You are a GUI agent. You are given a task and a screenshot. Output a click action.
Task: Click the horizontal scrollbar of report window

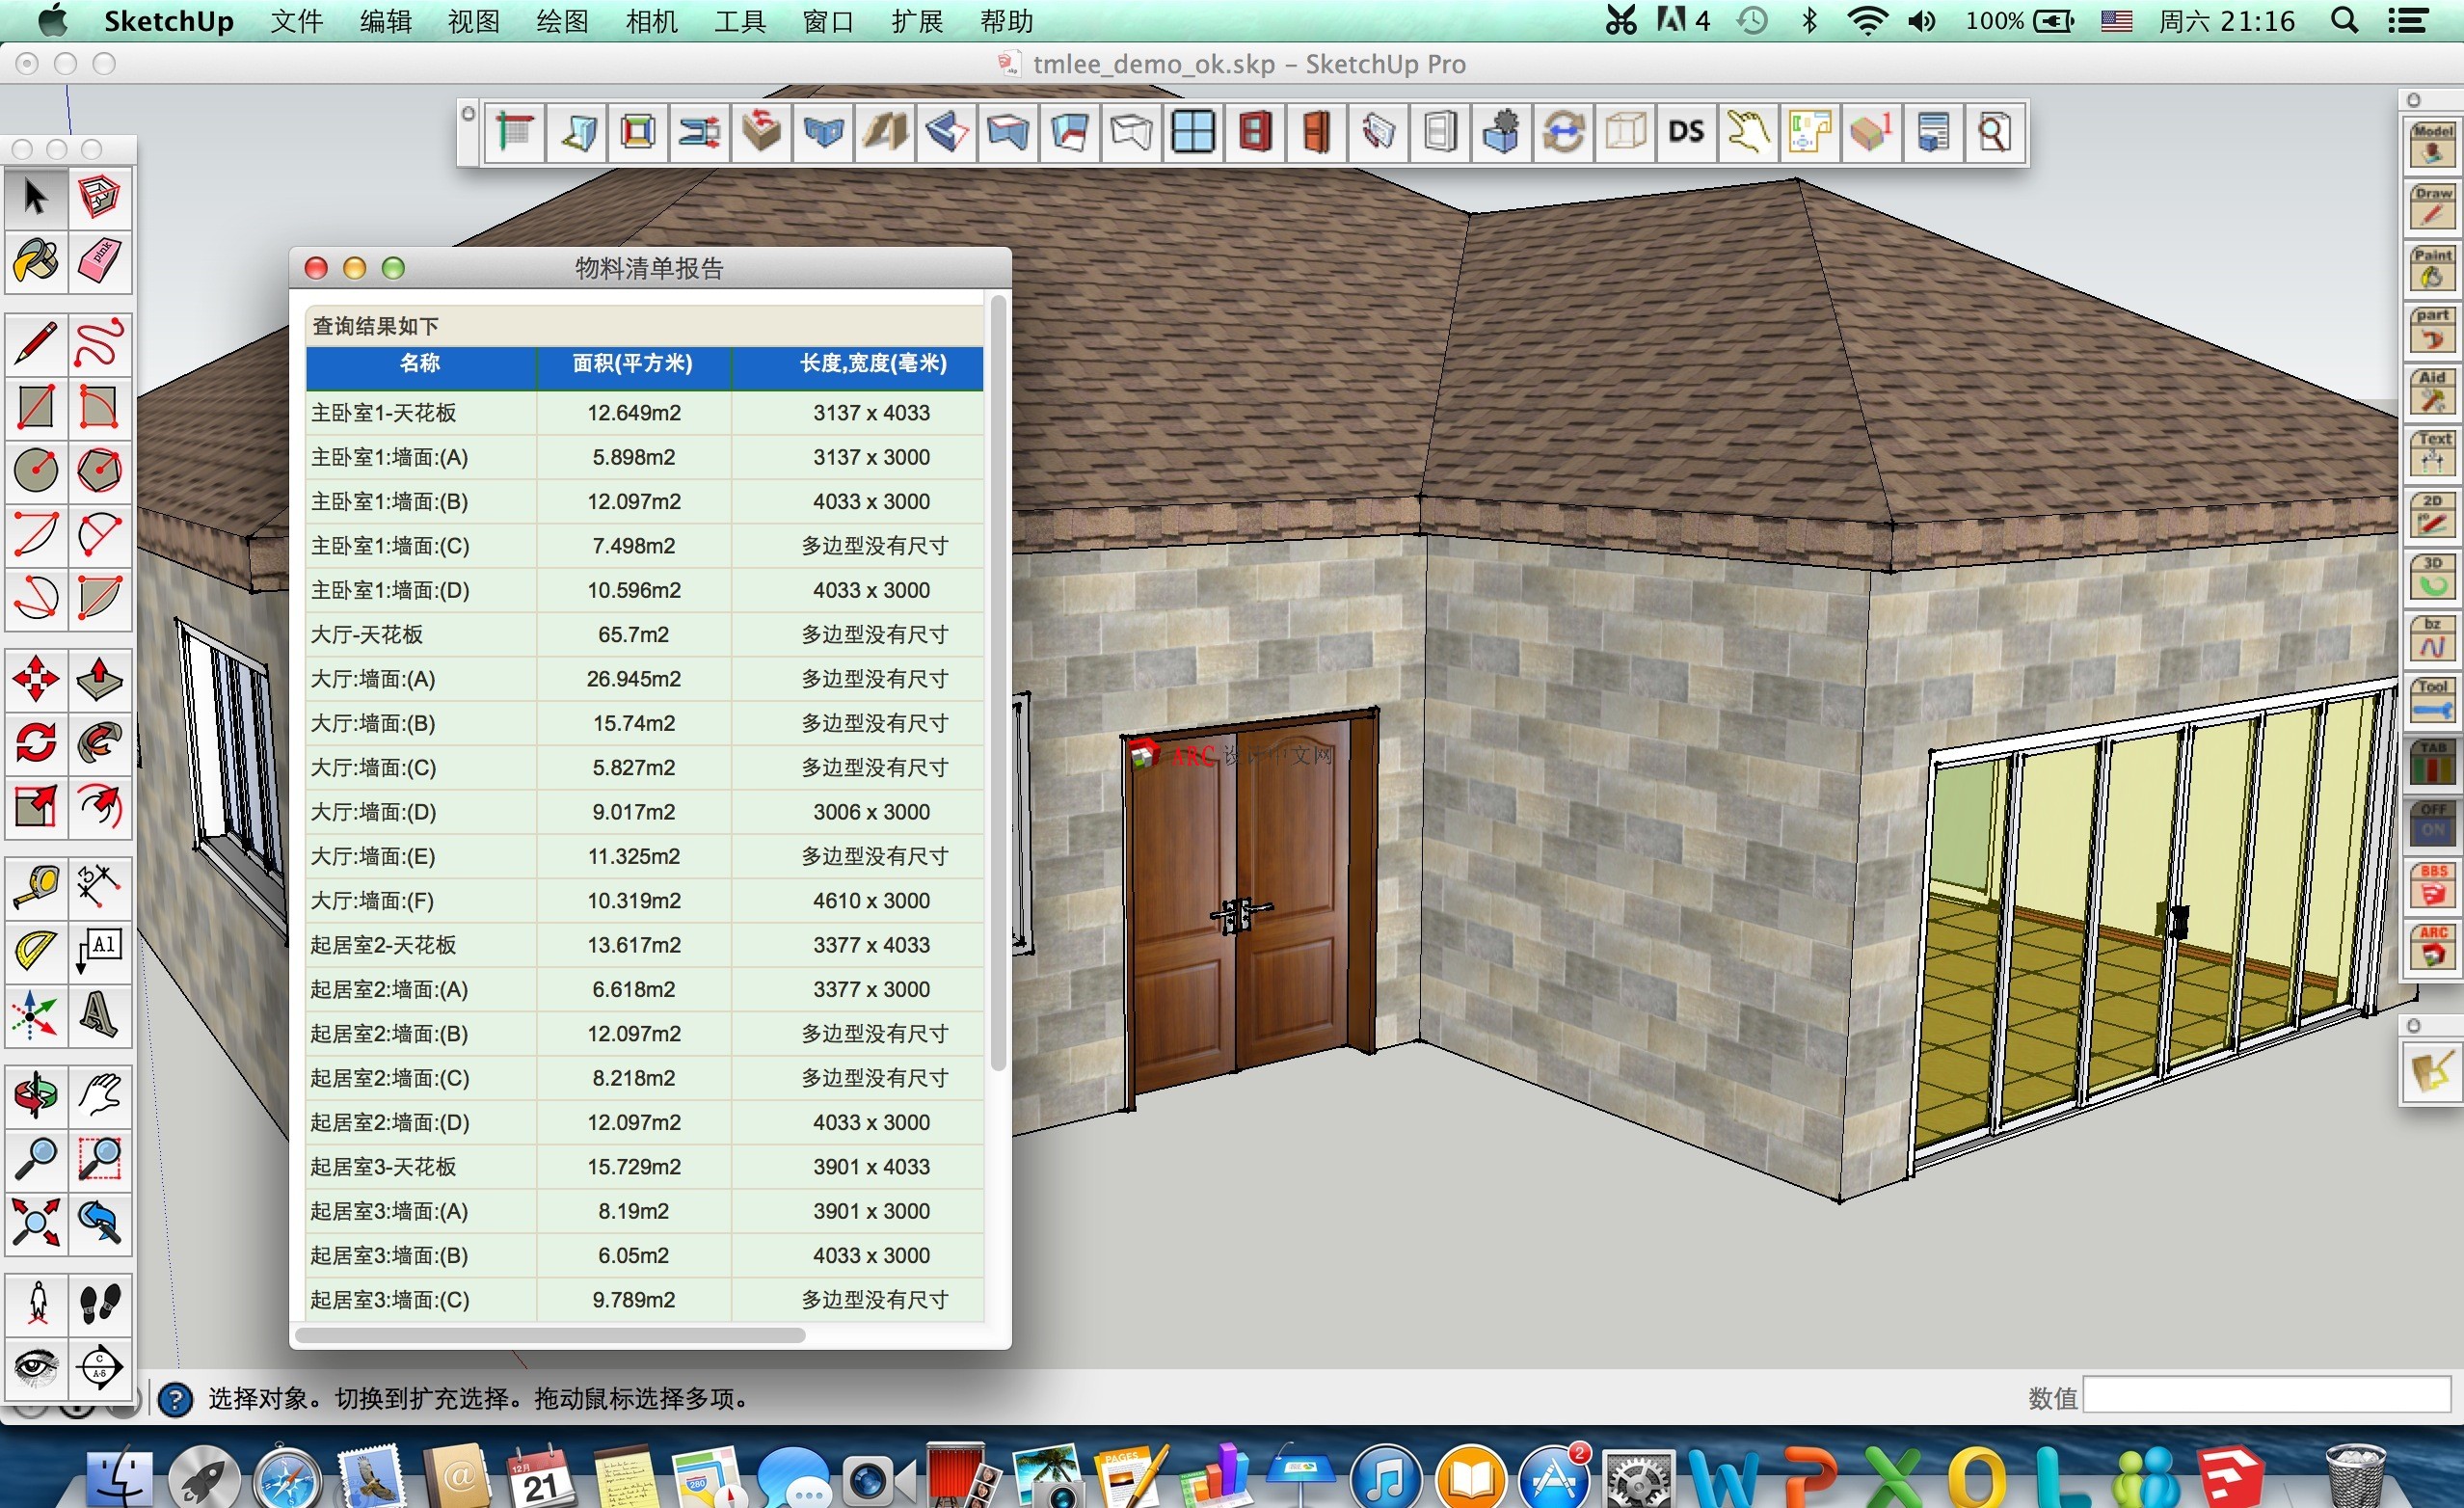tap(550, 1335)
